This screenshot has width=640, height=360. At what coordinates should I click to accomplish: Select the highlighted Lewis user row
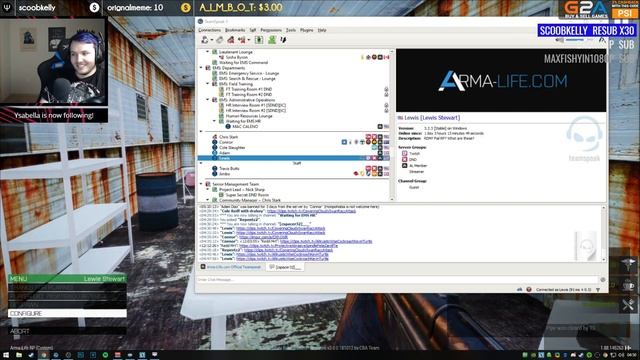pyautogui.click(x=293, y=158)
